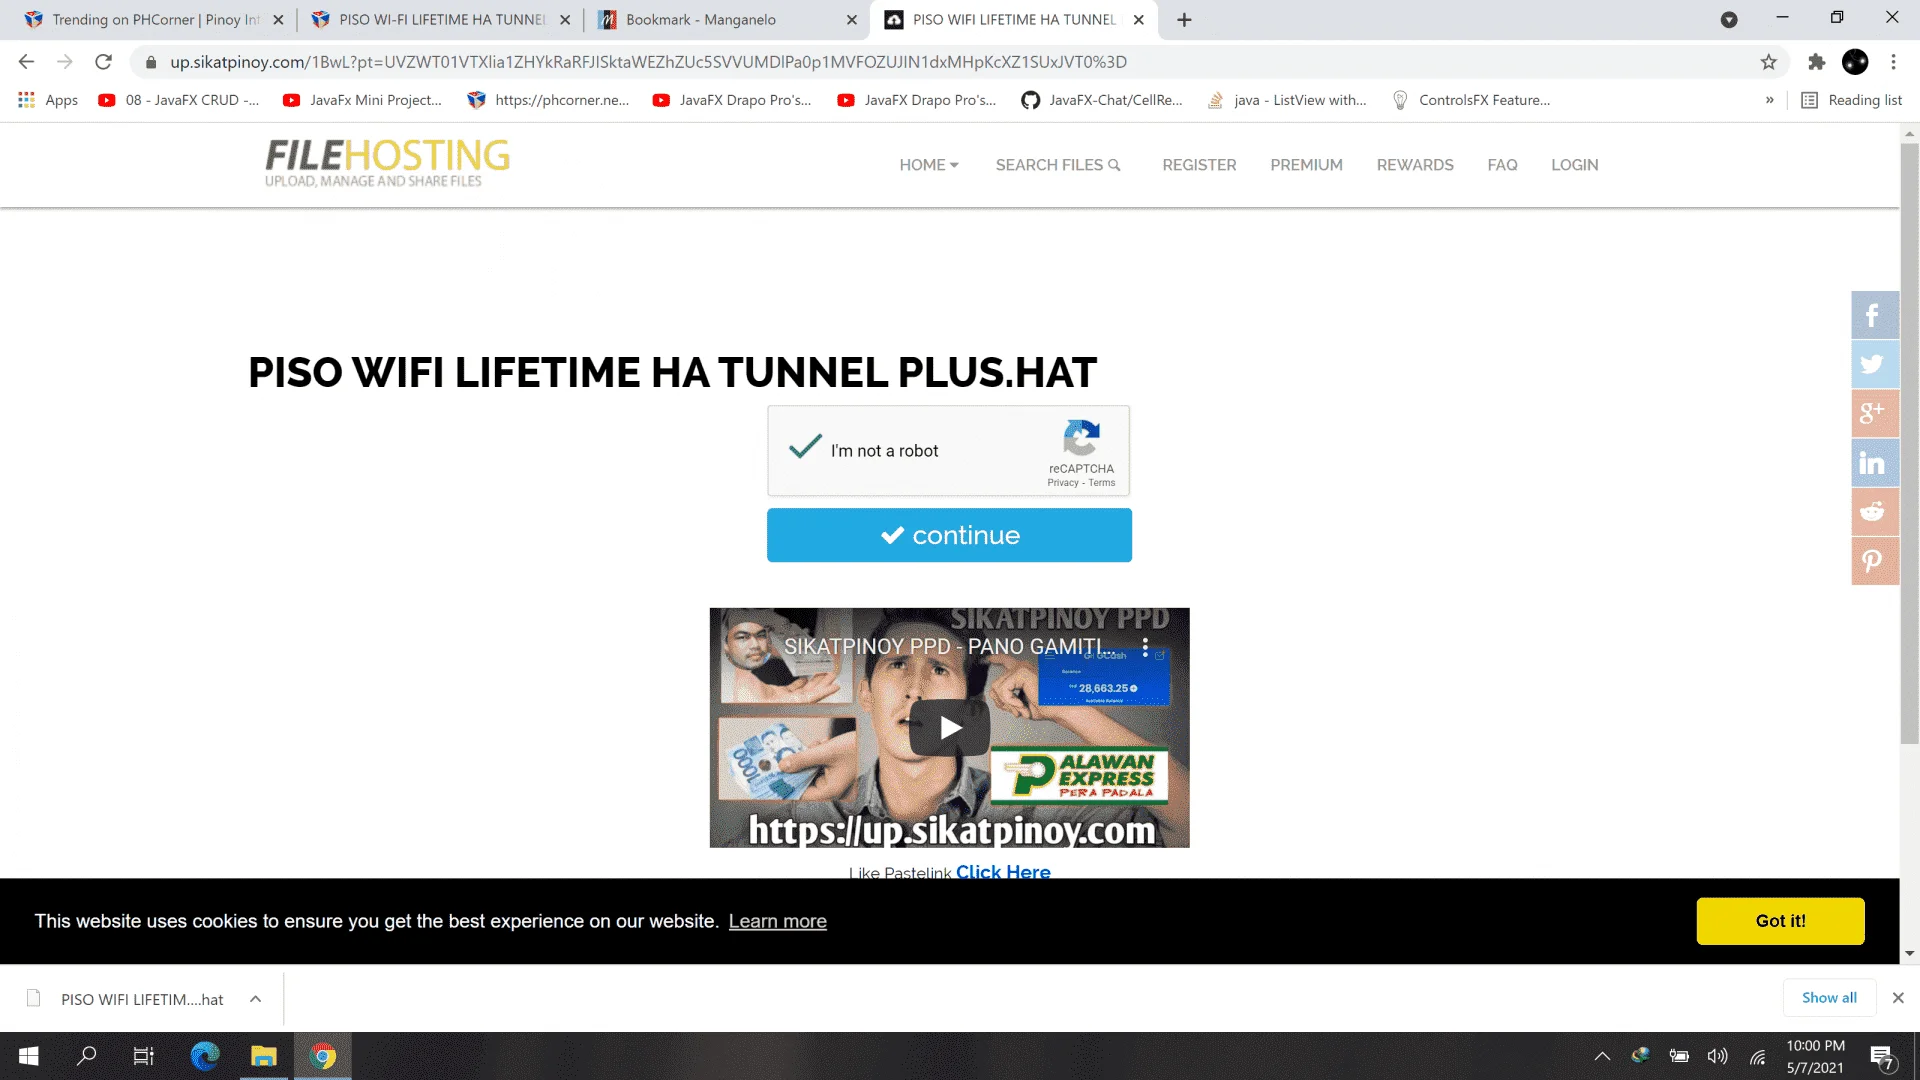Follow Click Here Pastelink link
This screenshot has height=1080, width=1920.
click(1003, 872)
